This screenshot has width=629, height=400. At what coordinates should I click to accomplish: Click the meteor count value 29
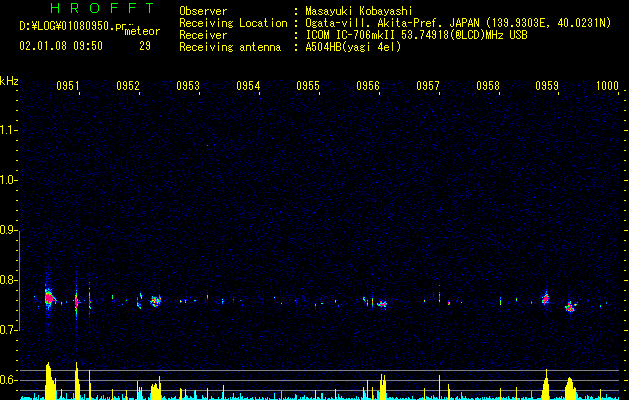(x=145, y=46)
